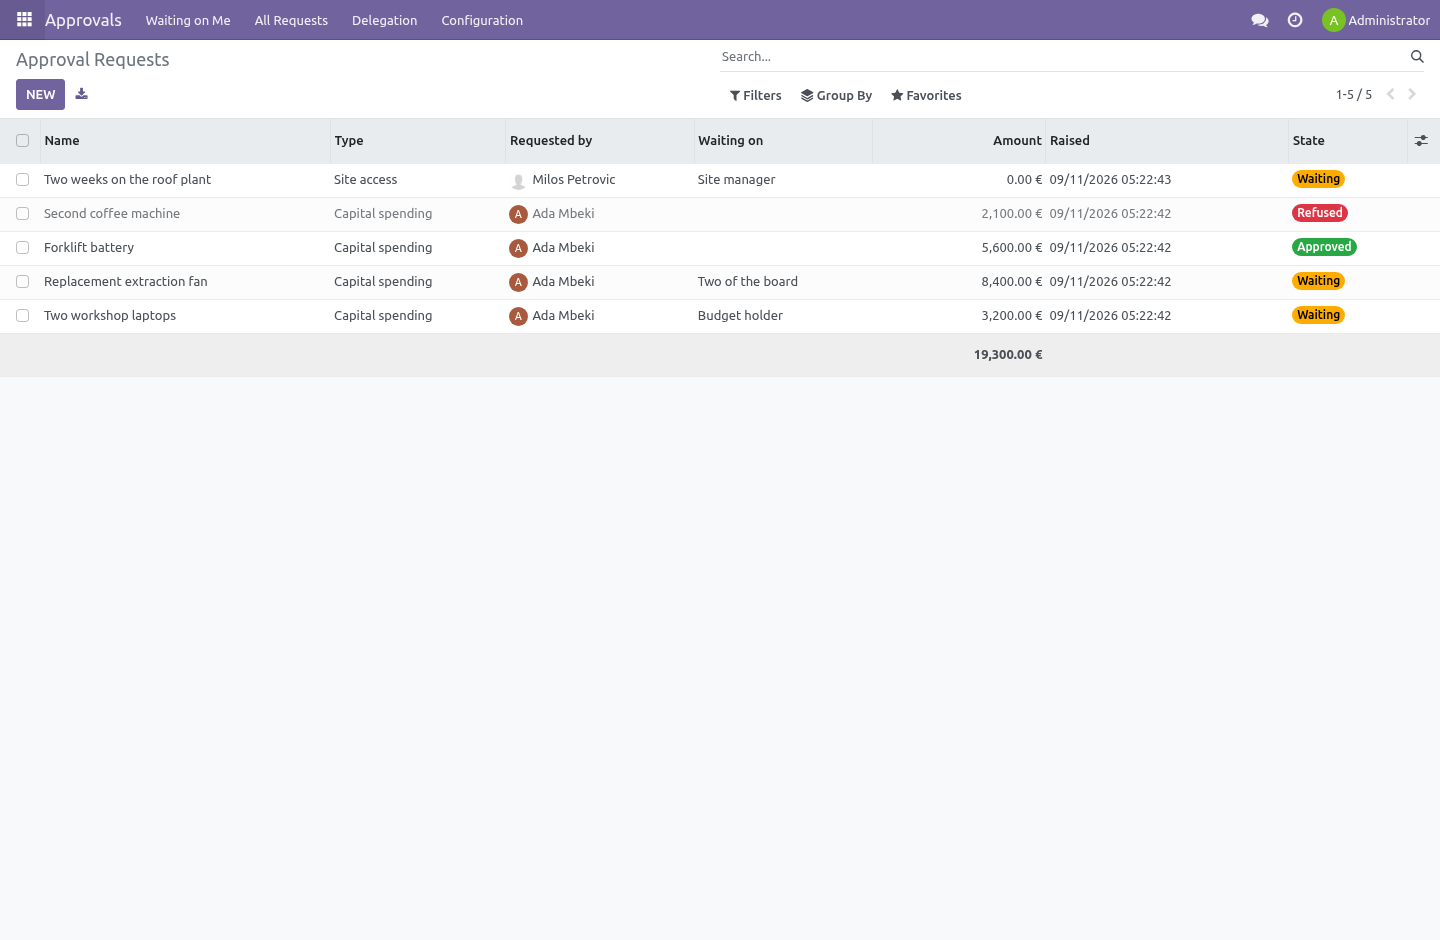1440x940 pixels.
Task: Toggle the select-all rows checkbox
Action: point(22,141)
